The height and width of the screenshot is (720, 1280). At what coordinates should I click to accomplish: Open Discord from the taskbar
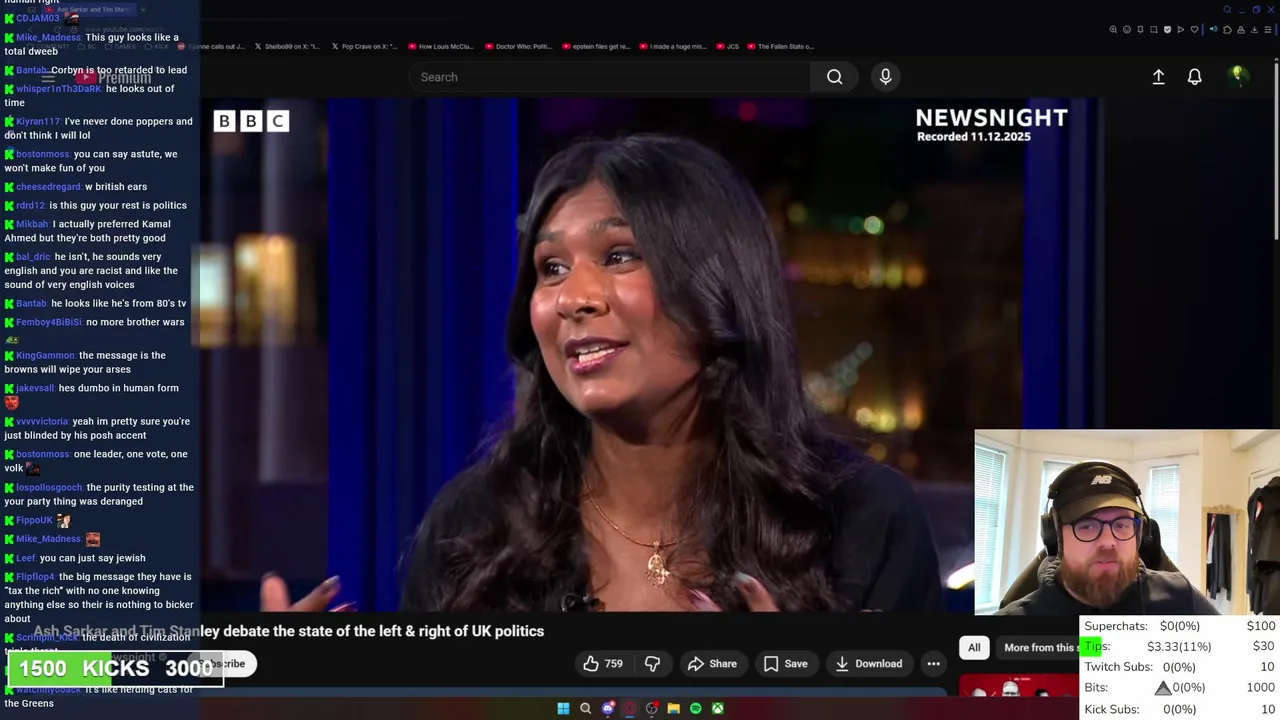608,708
